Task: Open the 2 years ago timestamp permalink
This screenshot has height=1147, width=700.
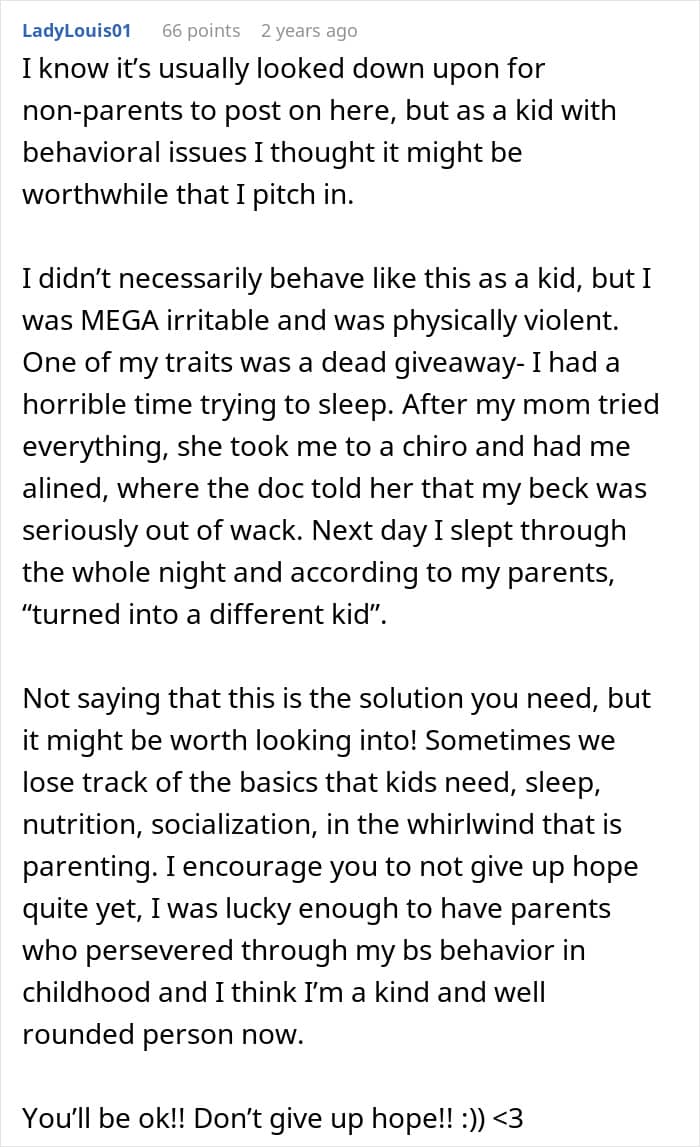Action: coord(309,31)
